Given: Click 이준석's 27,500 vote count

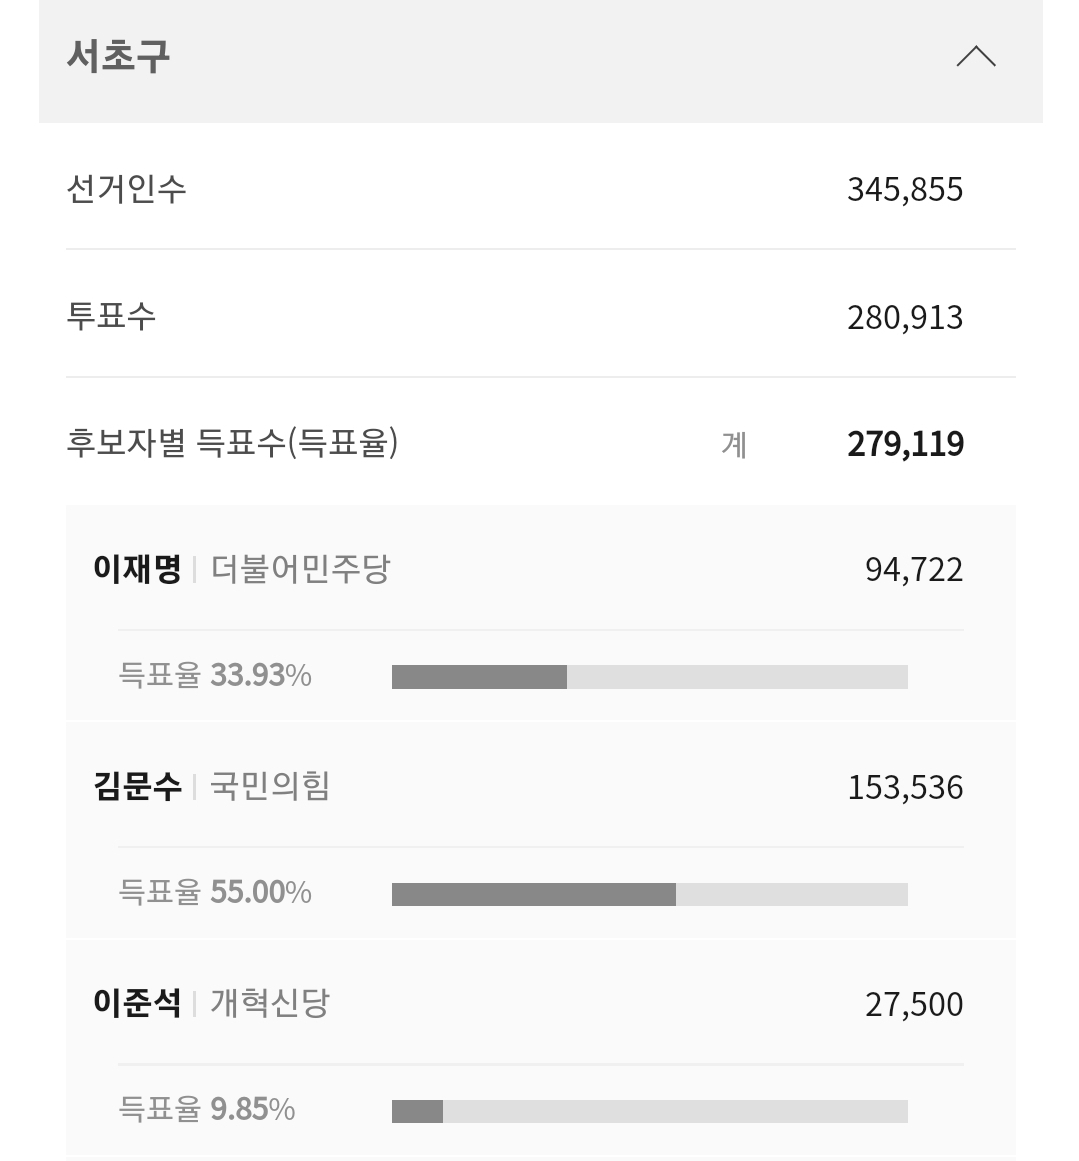Looking at the screenshot, I should (913, 1005).
